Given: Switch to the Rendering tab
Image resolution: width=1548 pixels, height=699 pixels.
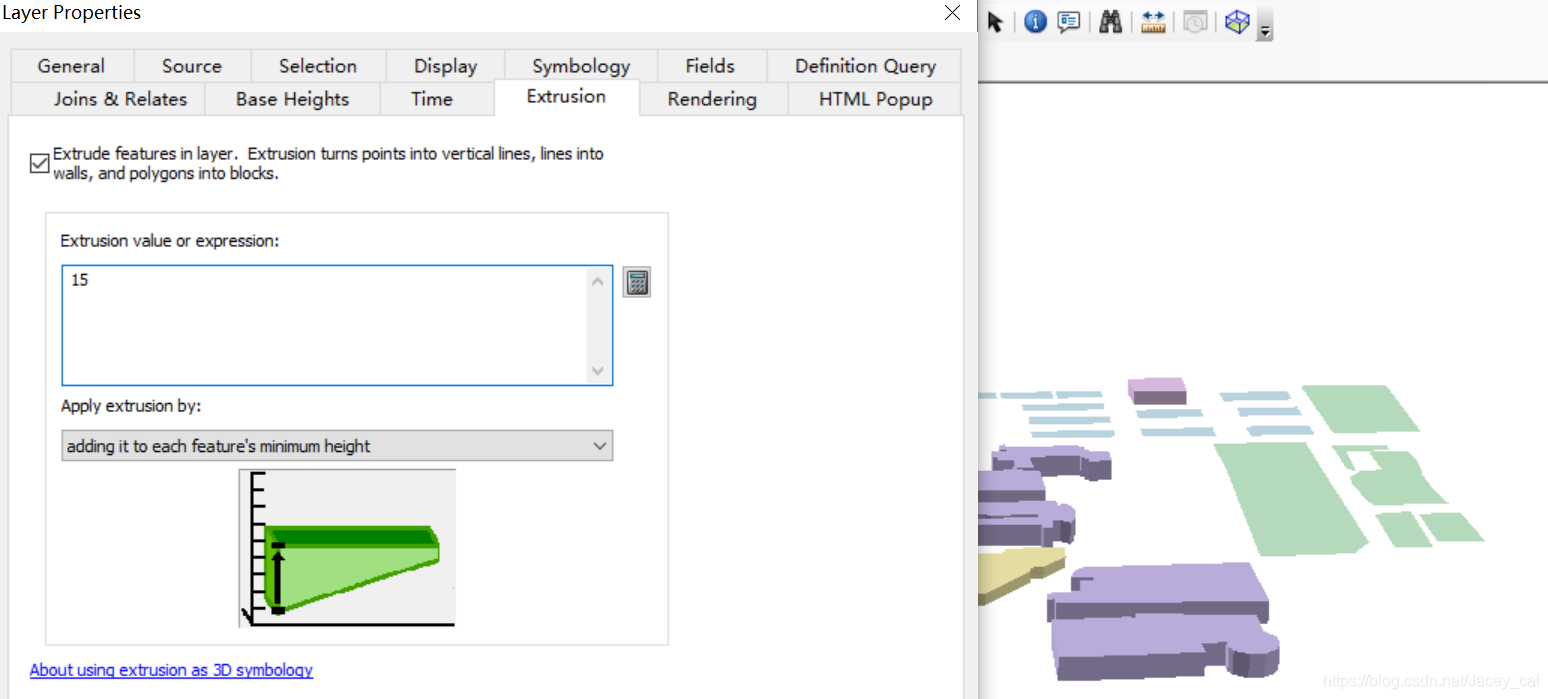Looking at the screenshot, I should coord(712,99).
